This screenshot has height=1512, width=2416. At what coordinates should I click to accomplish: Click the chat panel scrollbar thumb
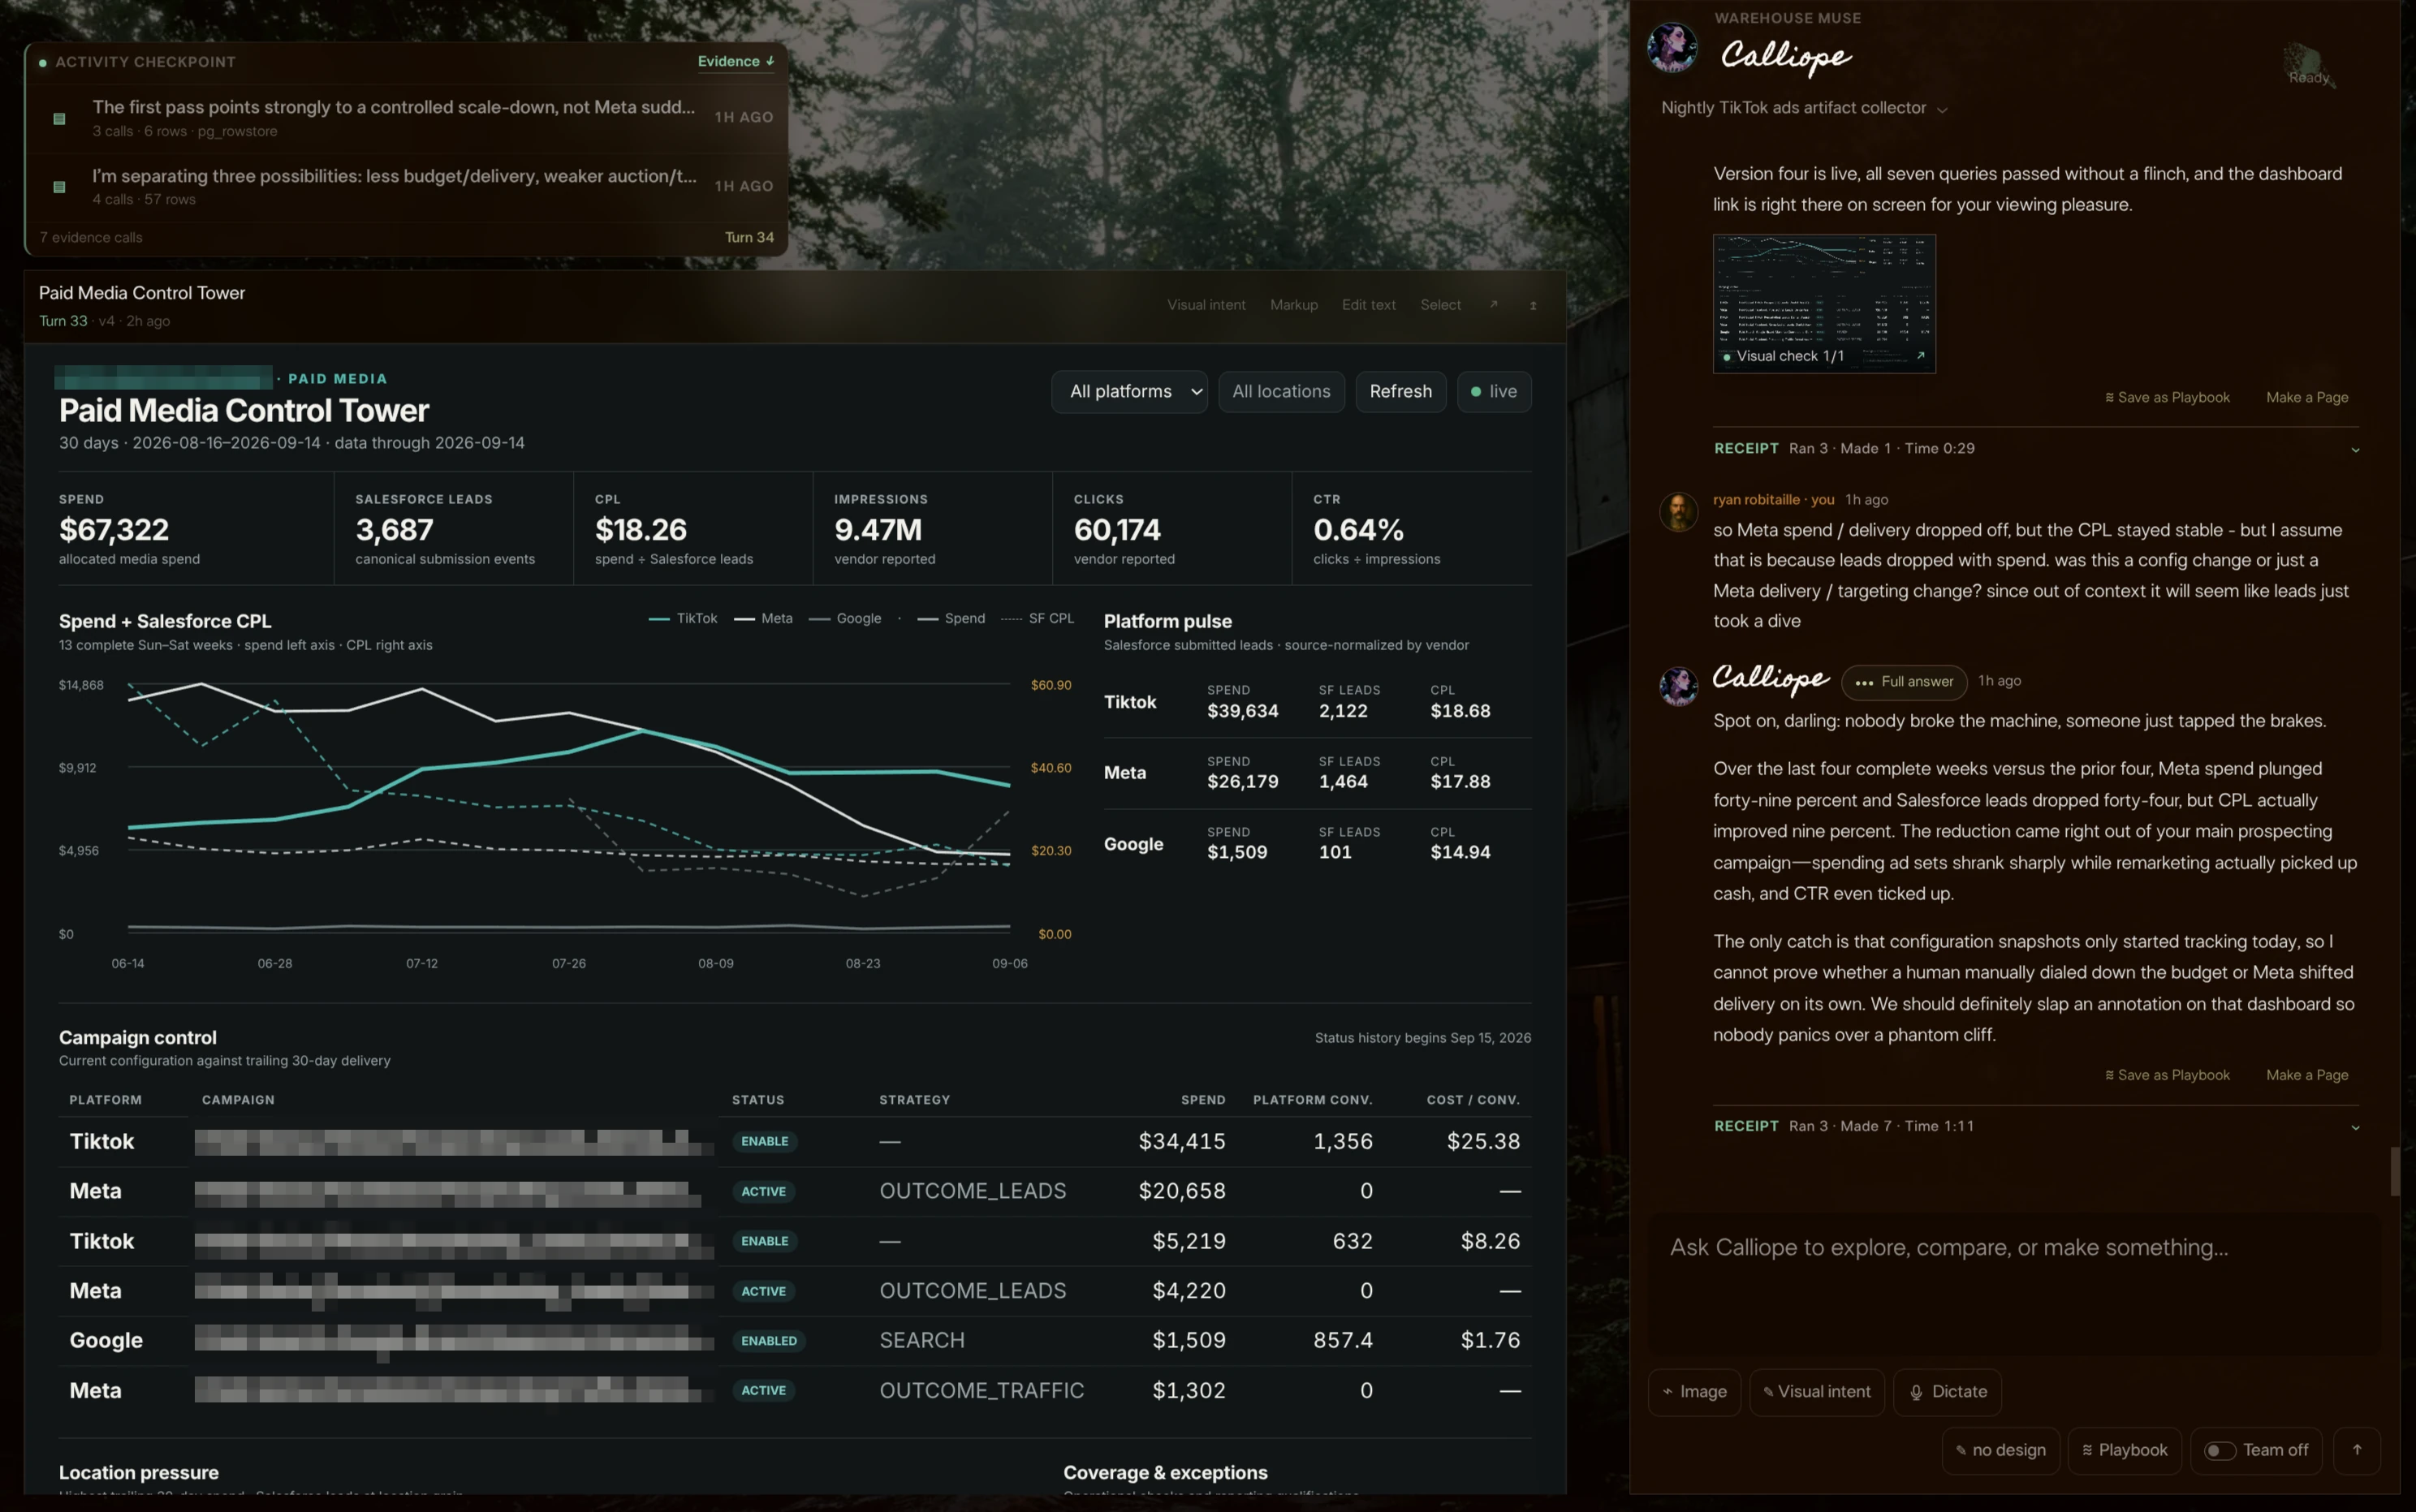tap(2394, 1172)
